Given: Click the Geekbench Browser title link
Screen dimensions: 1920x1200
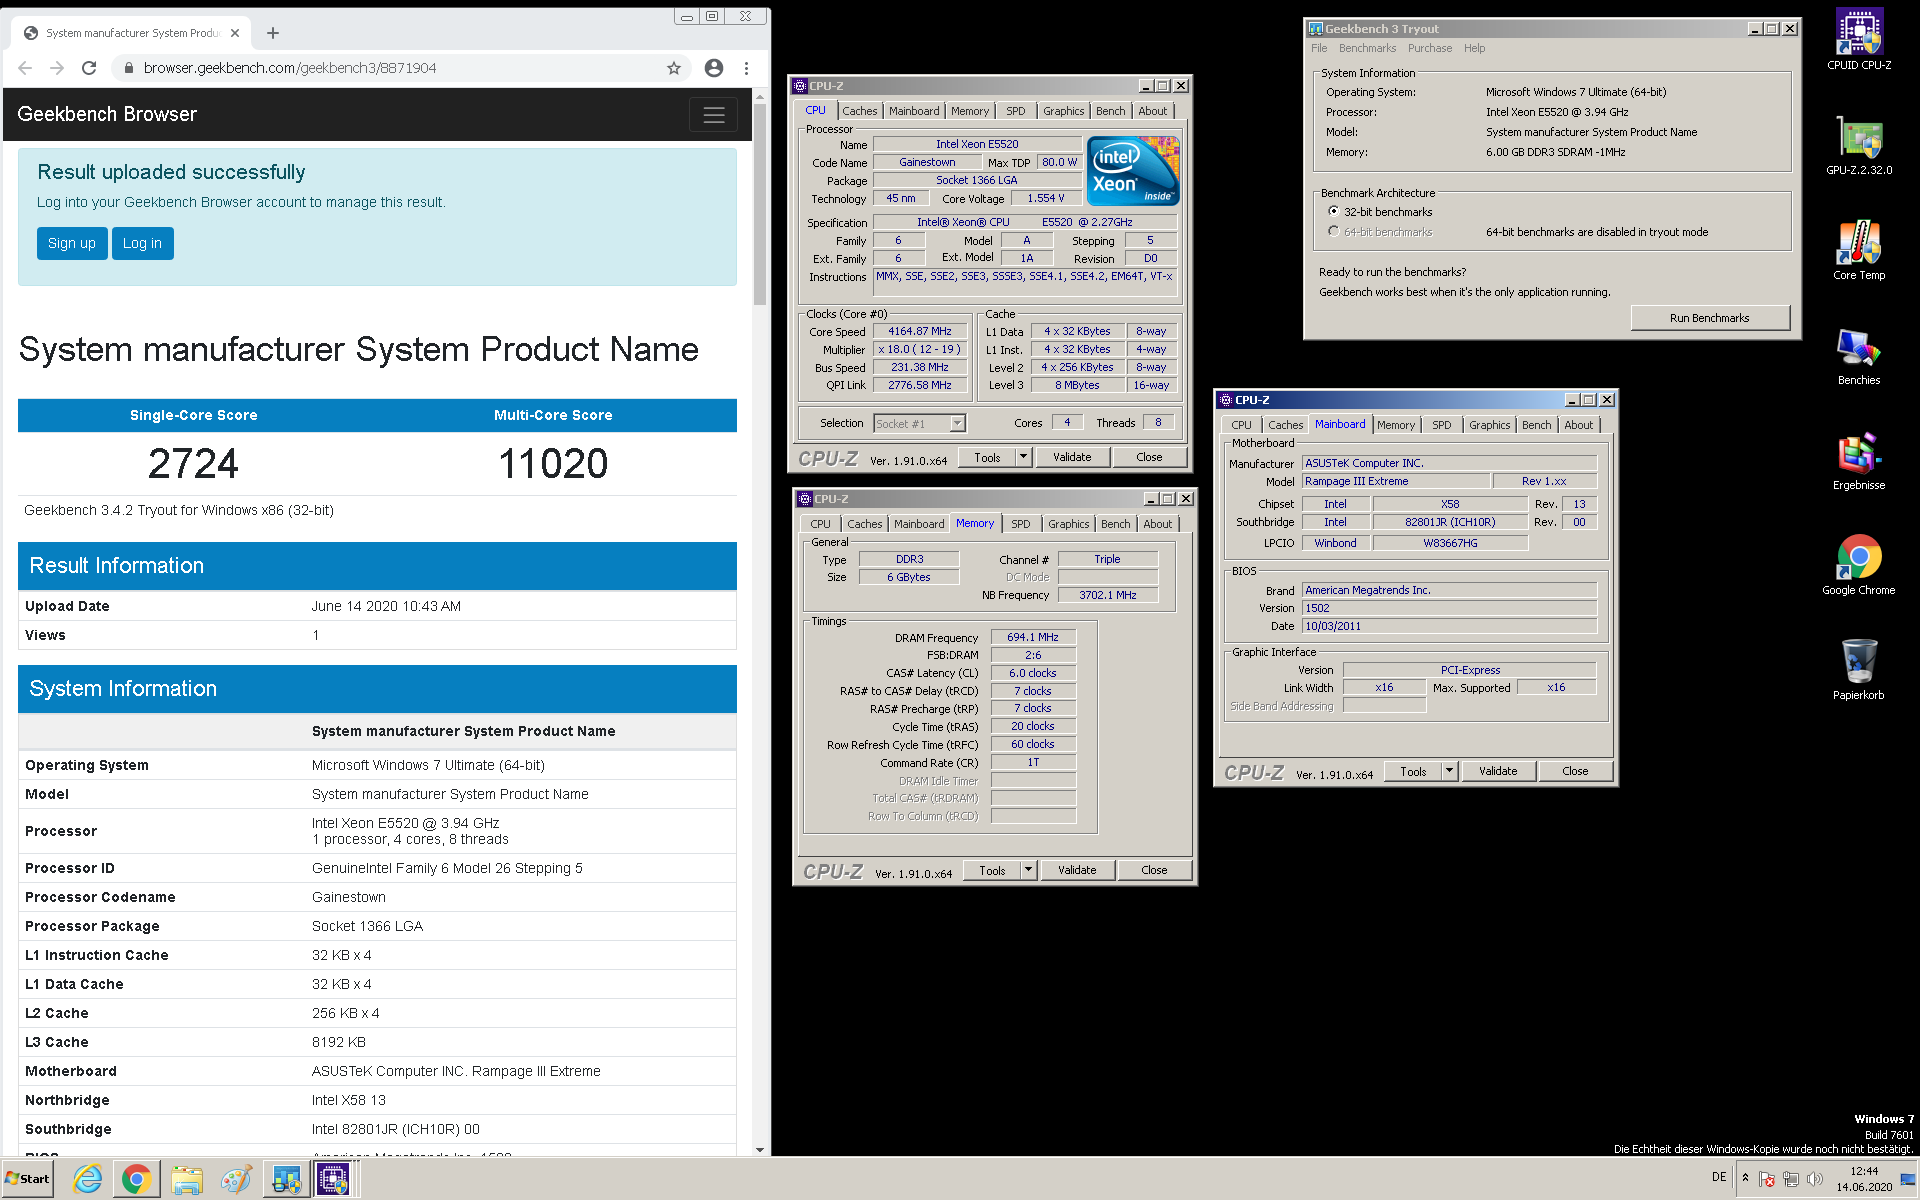Looking at the screenshot, I should pos(107,115).
